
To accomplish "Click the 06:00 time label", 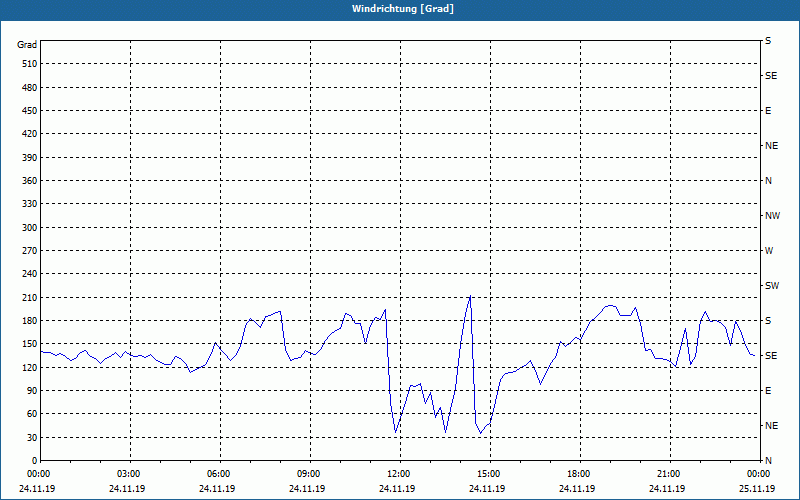I will [219, 474].
